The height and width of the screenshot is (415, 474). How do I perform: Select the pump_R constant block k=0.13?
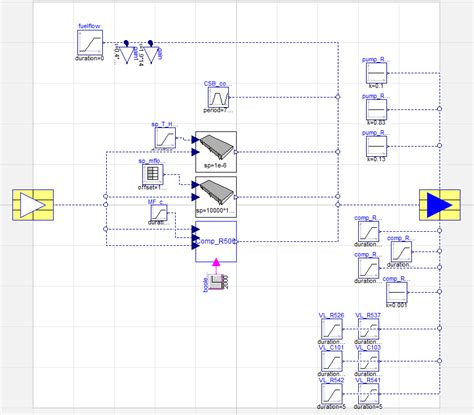(377, 146)
